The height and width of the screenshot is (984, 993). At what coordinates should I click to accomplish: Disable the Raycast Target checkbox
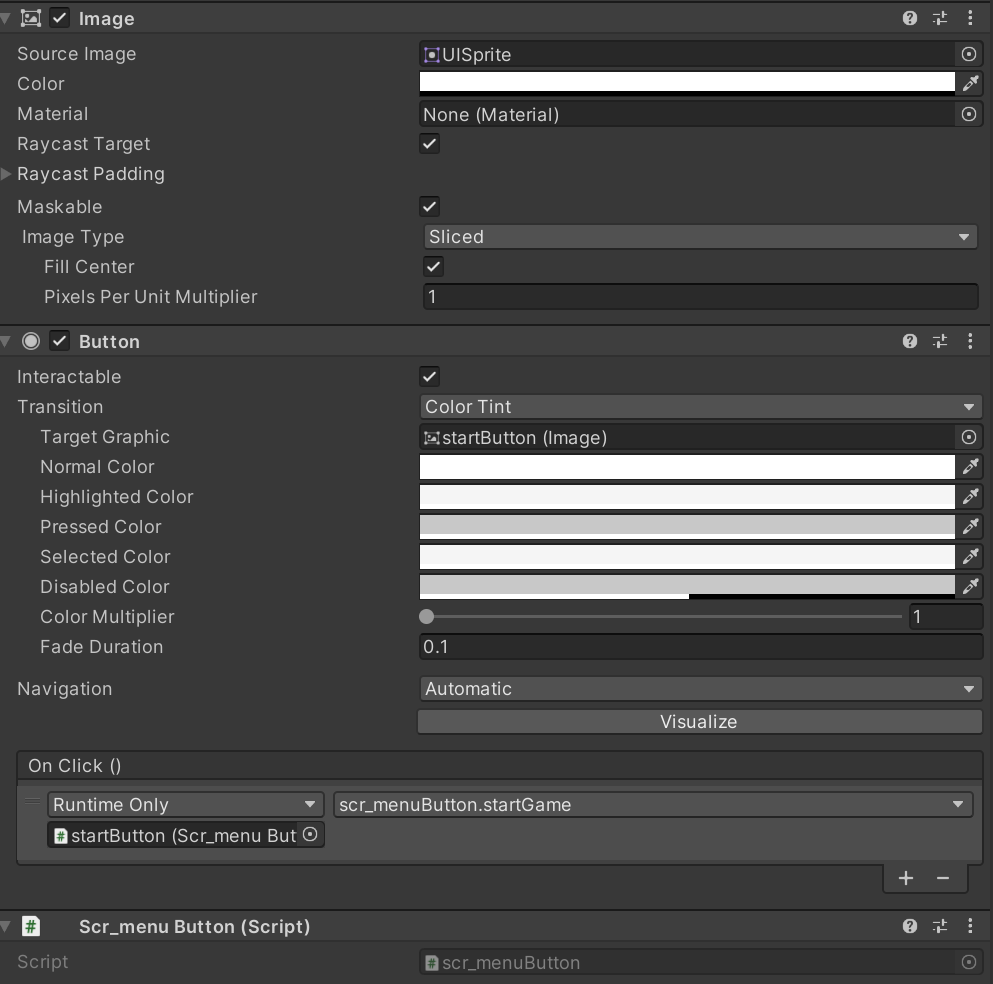click(429, 144)
